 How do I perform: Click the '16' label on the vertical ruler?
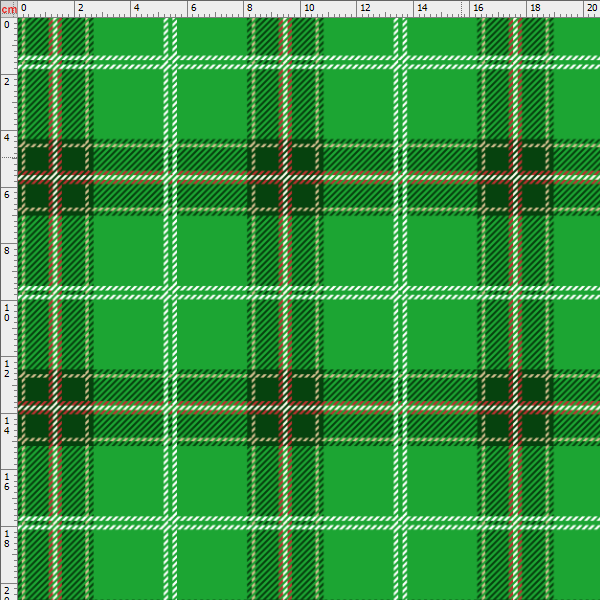tap(7, 482)
